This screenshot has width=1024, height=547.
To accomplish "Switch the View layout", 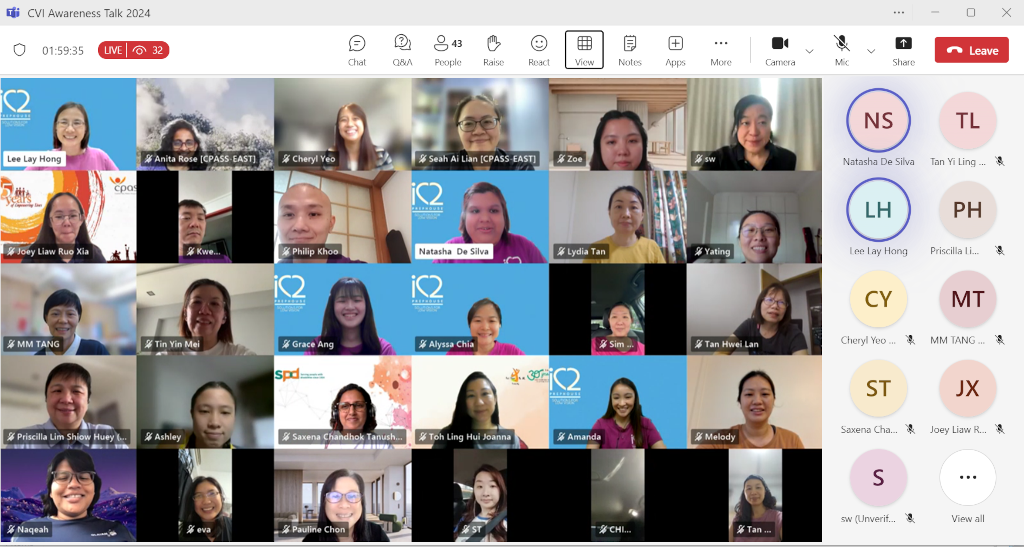I will pyautogui.click(x=584, y=50).
